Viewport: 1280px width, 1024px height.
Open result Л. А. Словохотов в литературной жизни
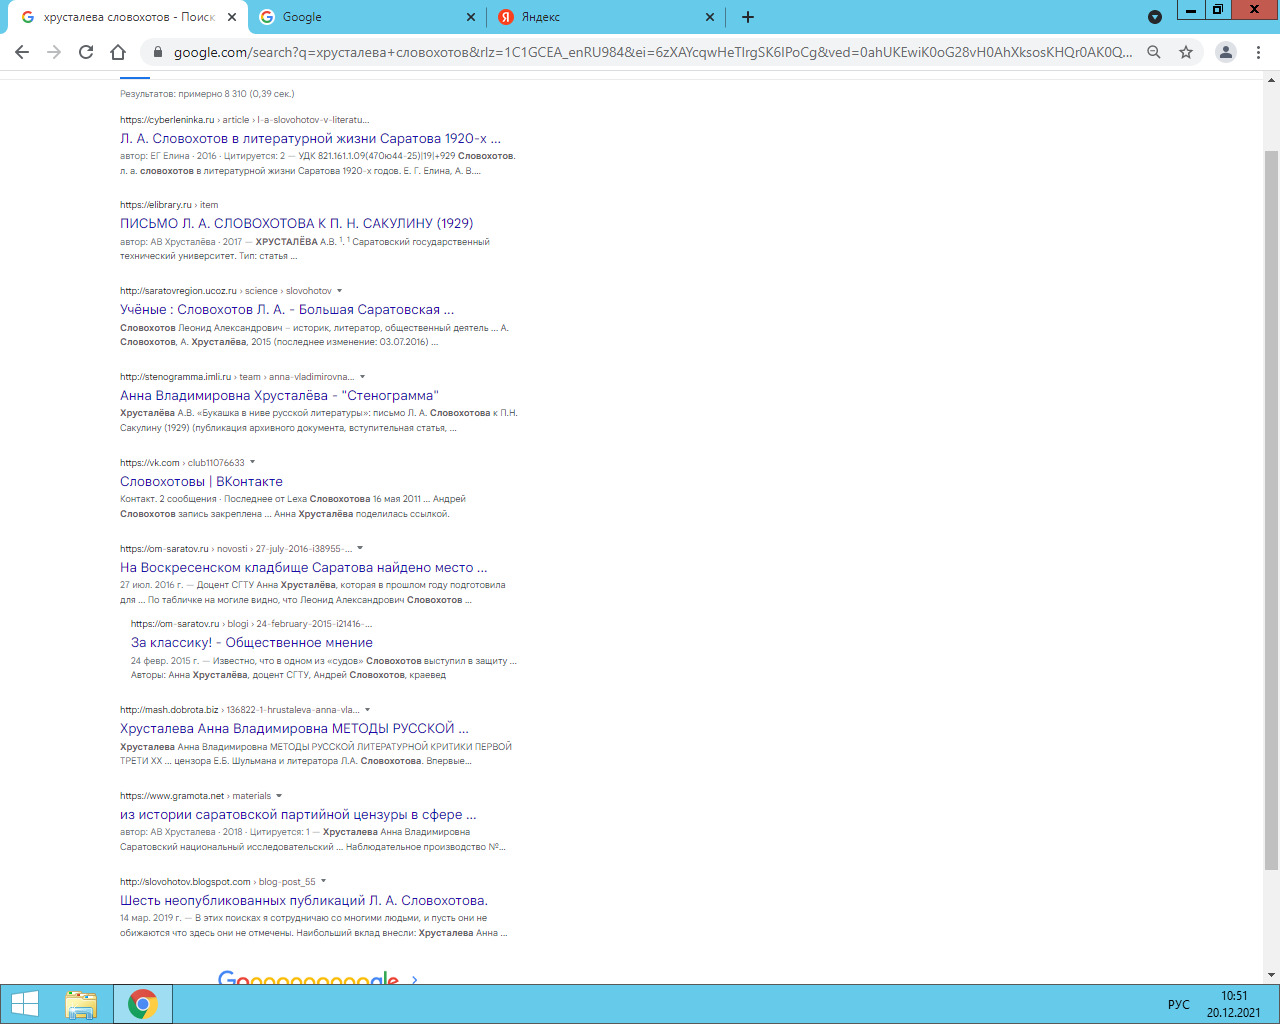click(311, 138)
